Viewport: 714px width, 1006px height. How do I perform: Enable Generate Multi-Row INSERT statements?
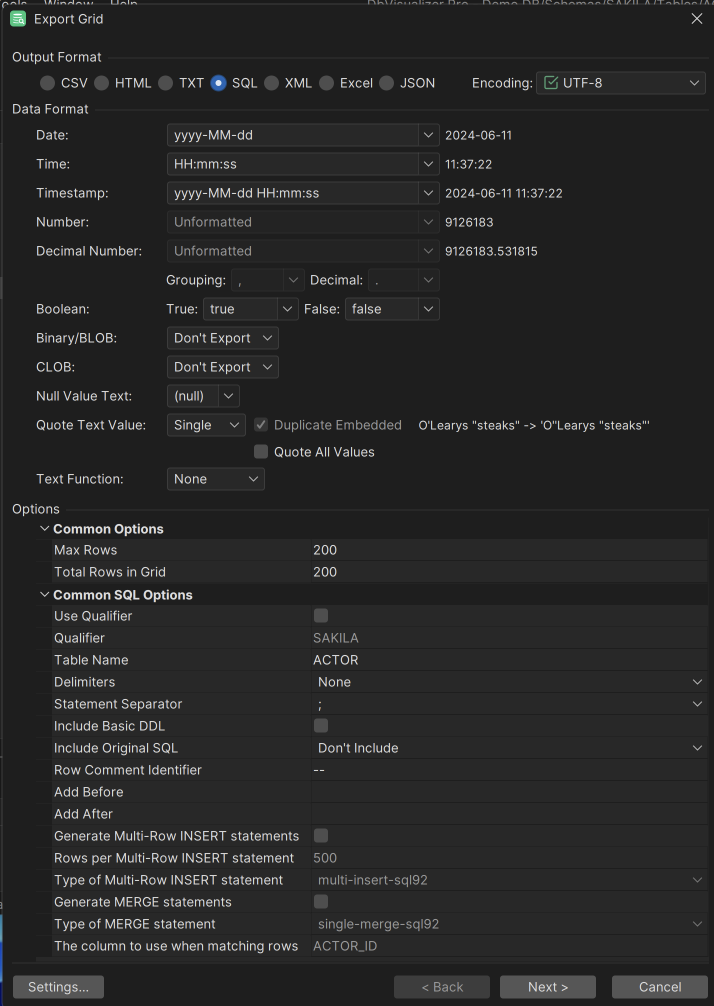pyautogui.click(x=321, y=836)
